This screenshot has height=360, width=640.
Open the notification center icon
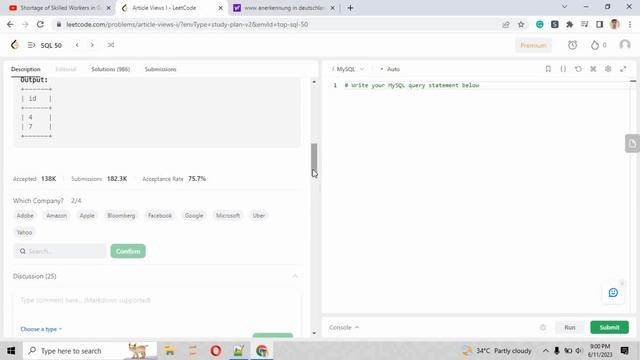click(x=624, y=351)
